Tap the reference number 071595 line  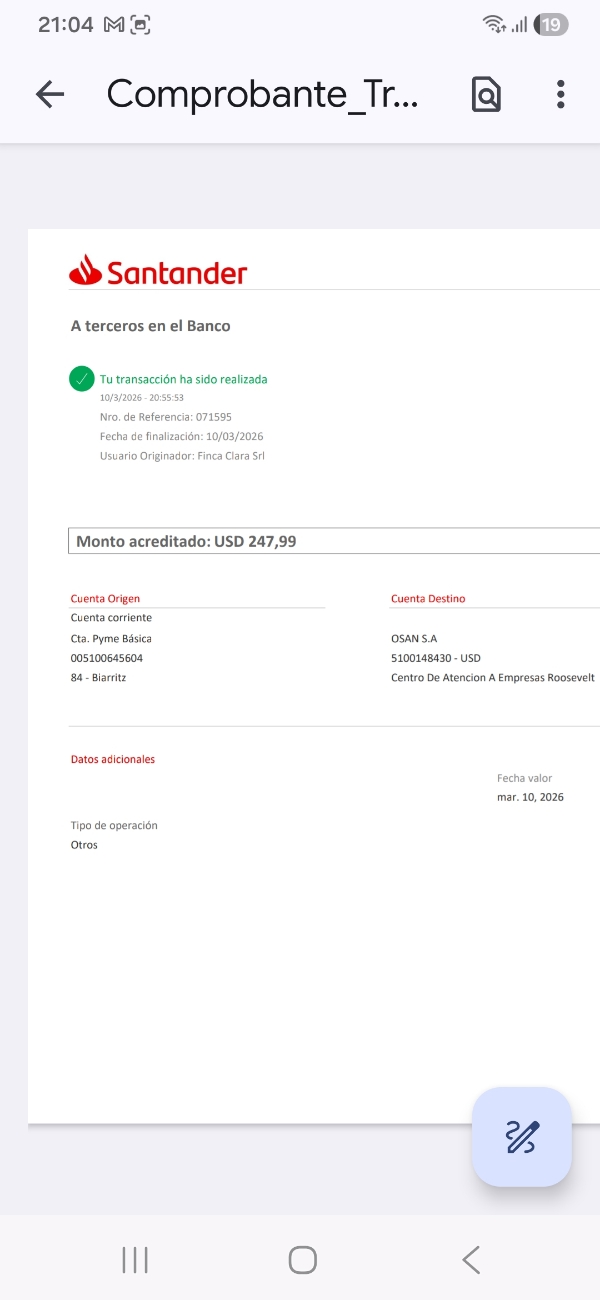(x=166, y=417)
